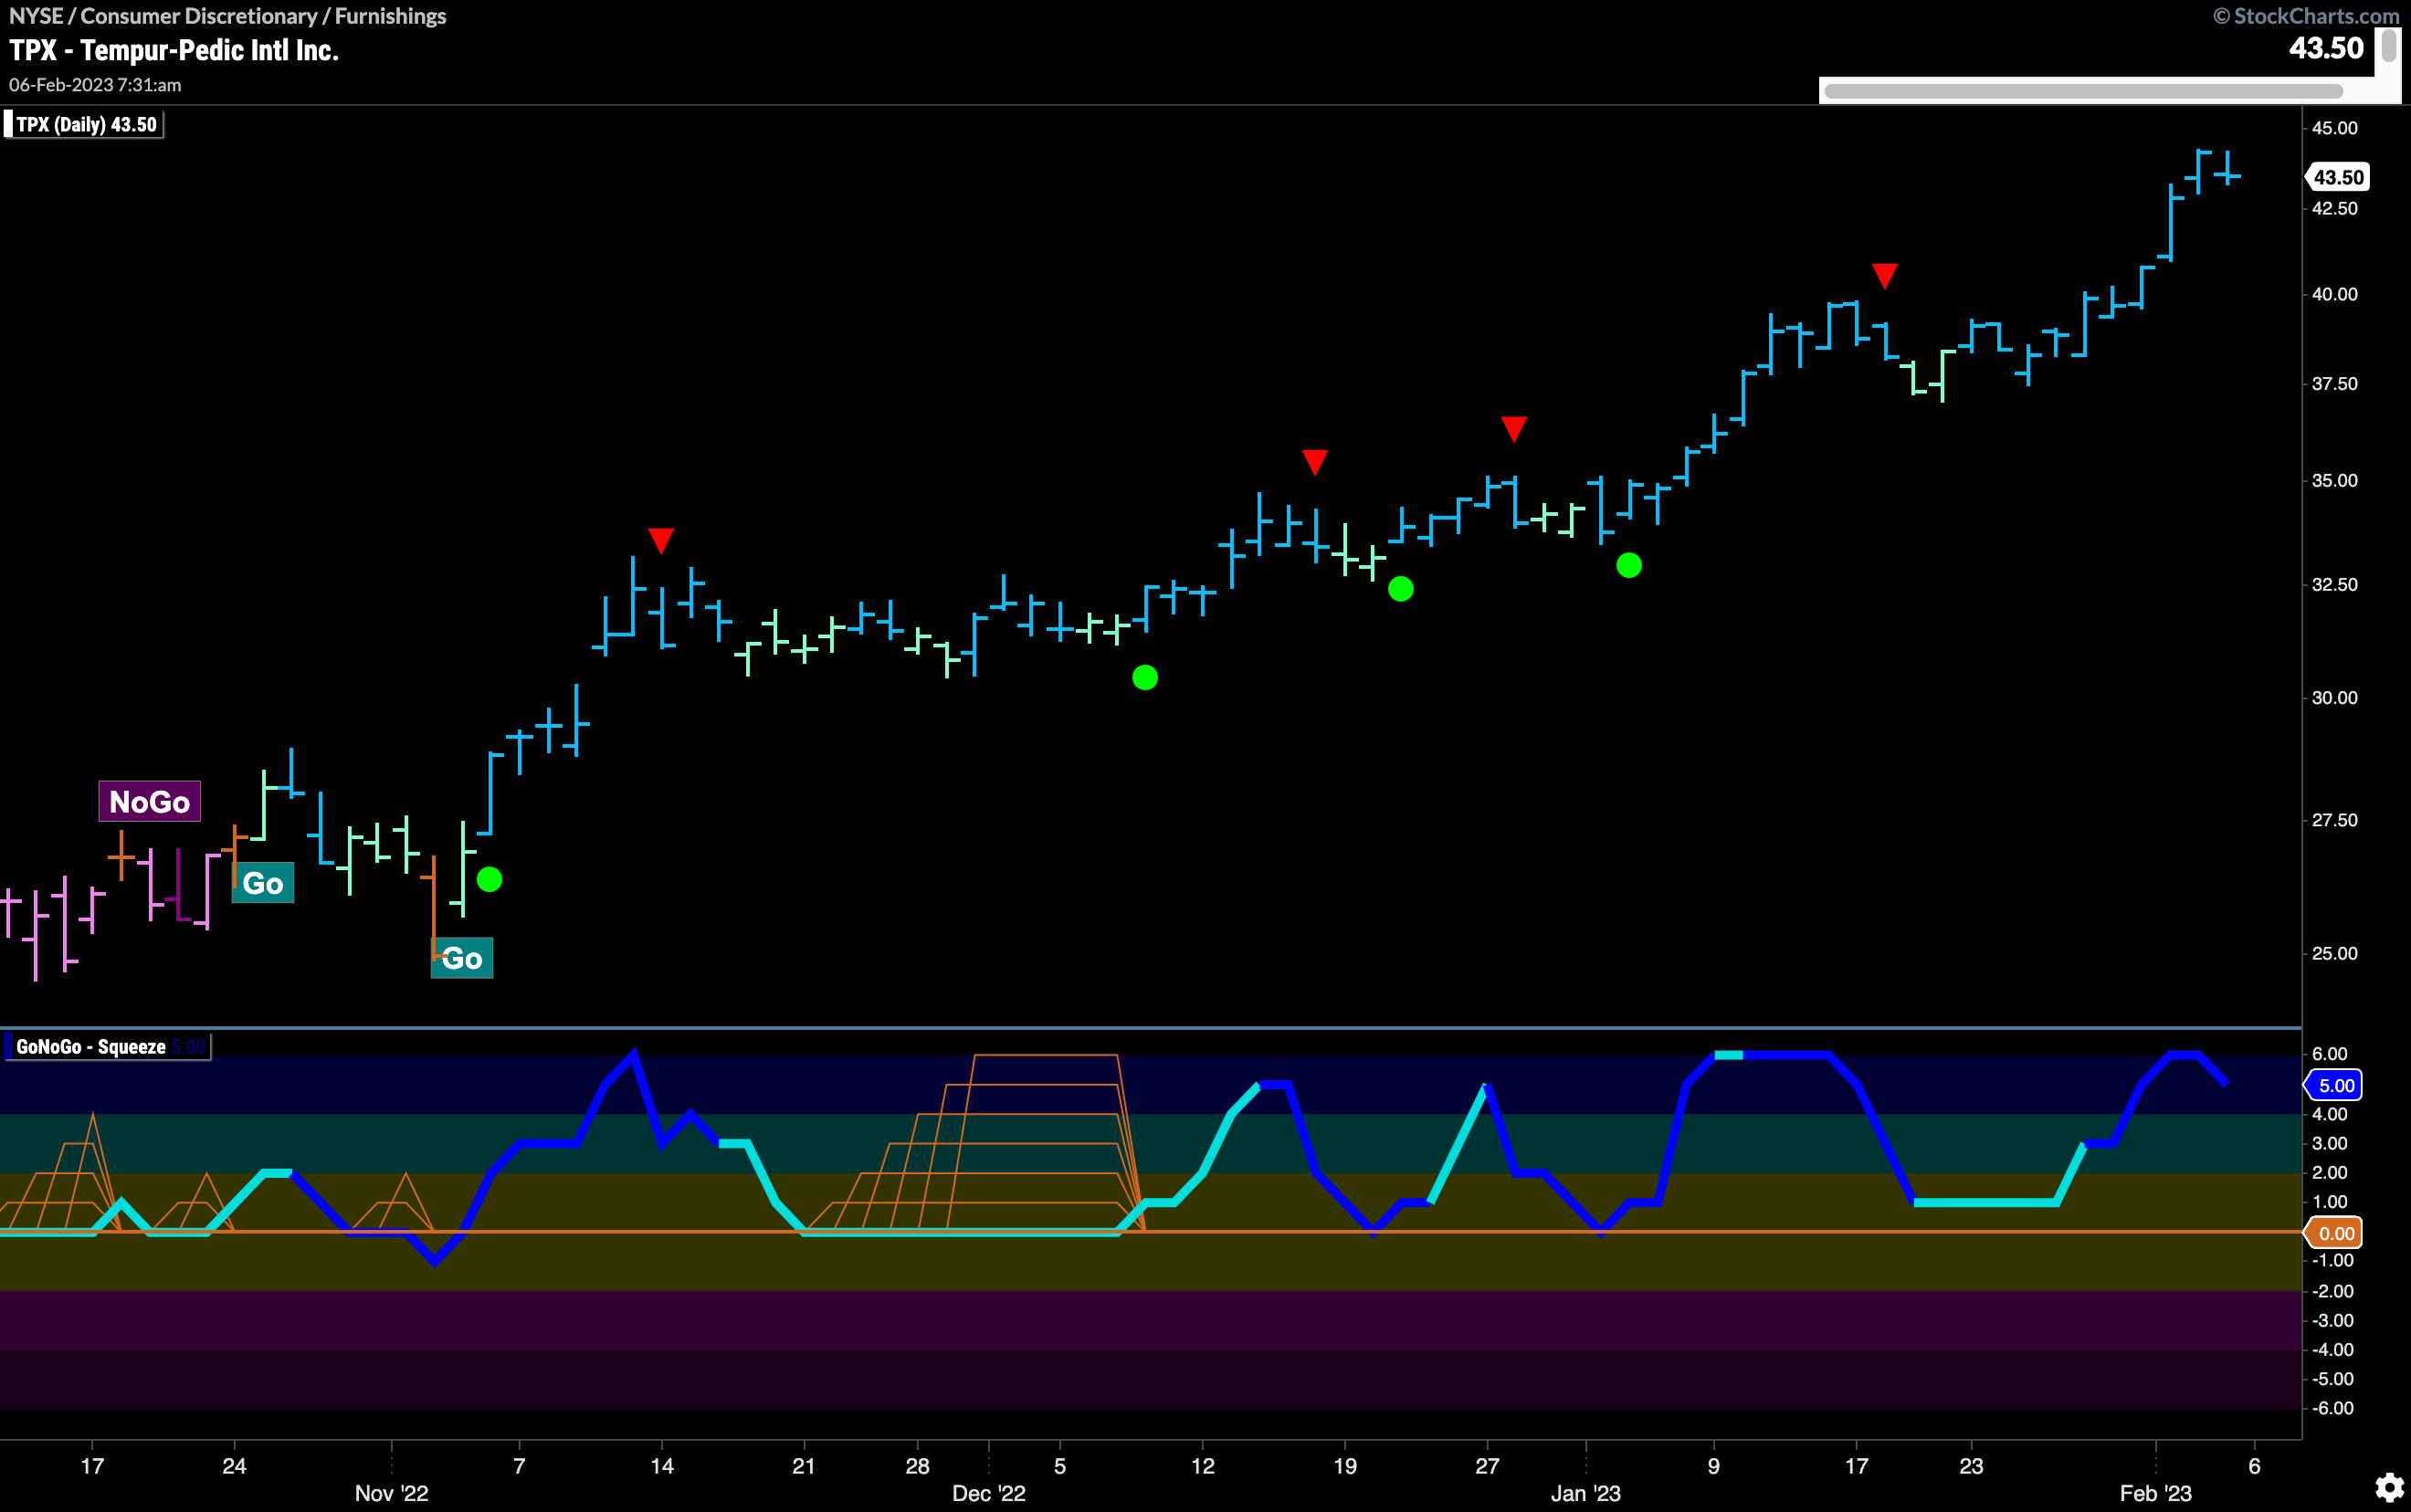
Task: Click the StockCharts.com copyright text
Action: click(2306, 16)
